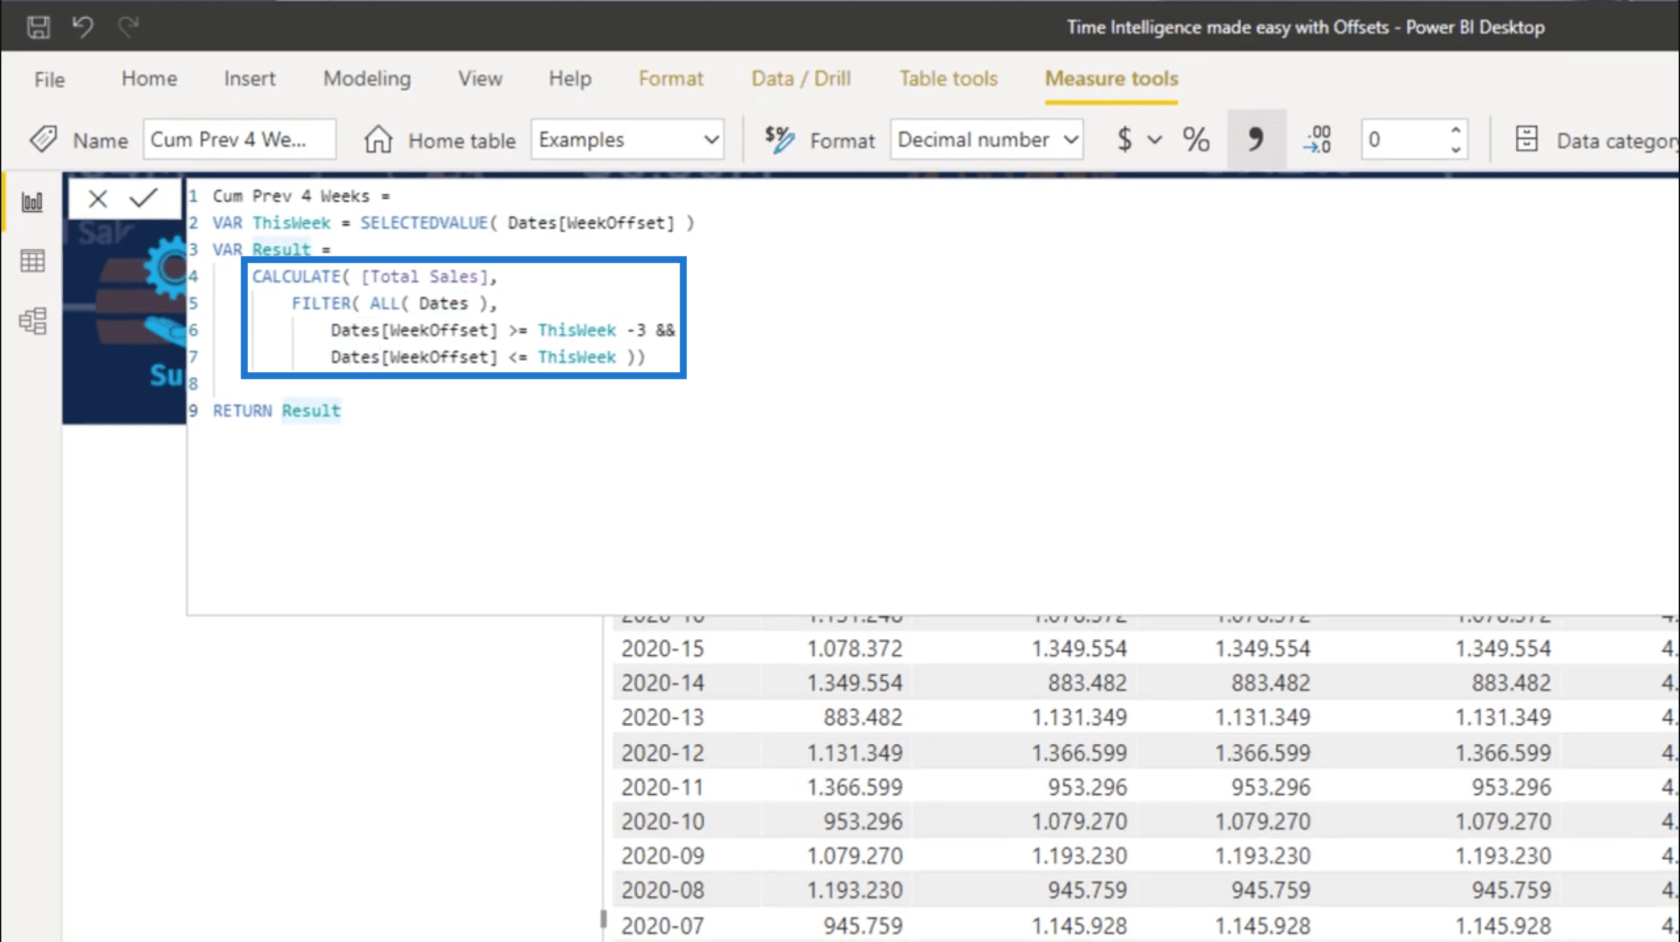The image size is (1680, 942).
Task: Open the Data / Drill tab
Action: 801,79
